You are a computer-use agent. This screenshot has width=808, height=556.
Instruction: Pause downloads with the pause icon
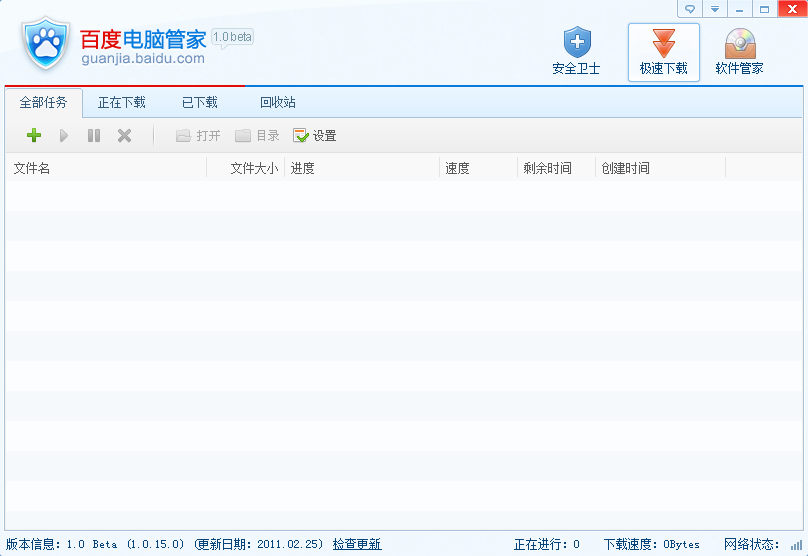[94, 136]
